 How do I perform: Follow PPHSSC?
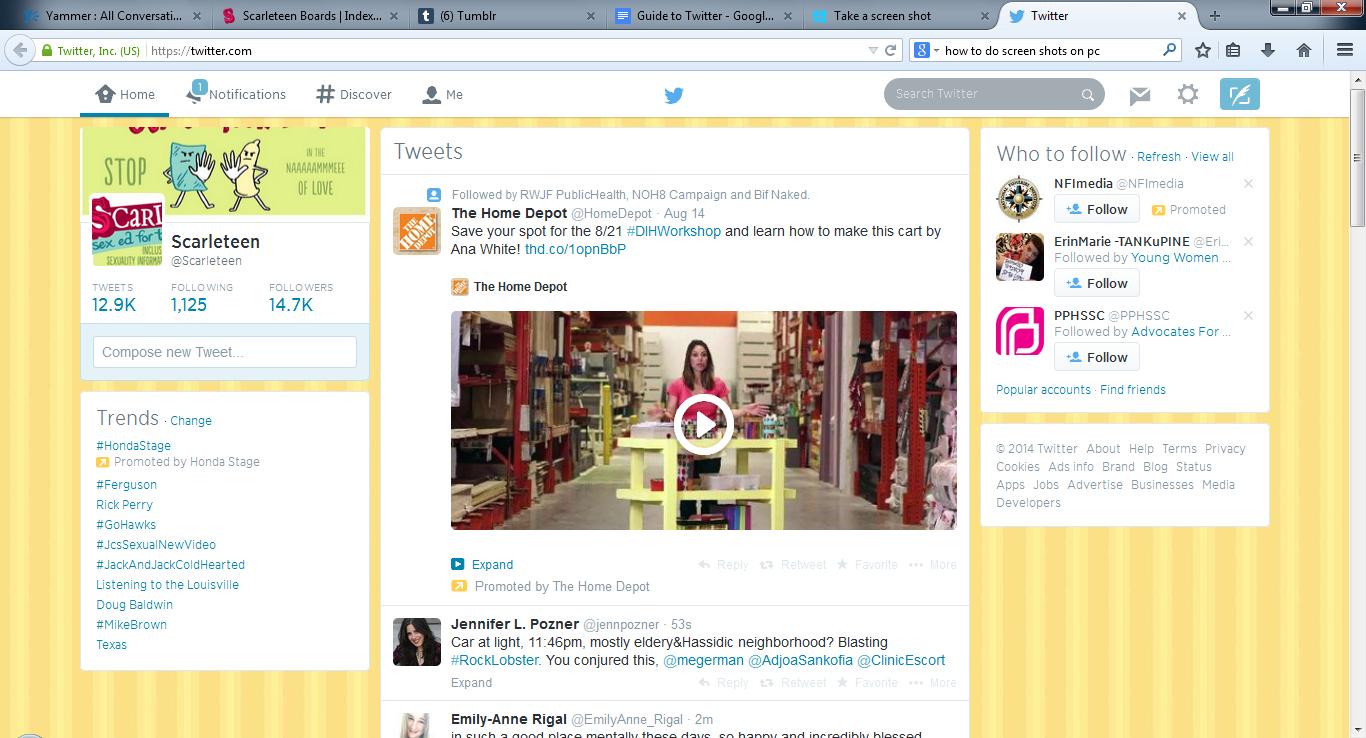[1096, 357]
